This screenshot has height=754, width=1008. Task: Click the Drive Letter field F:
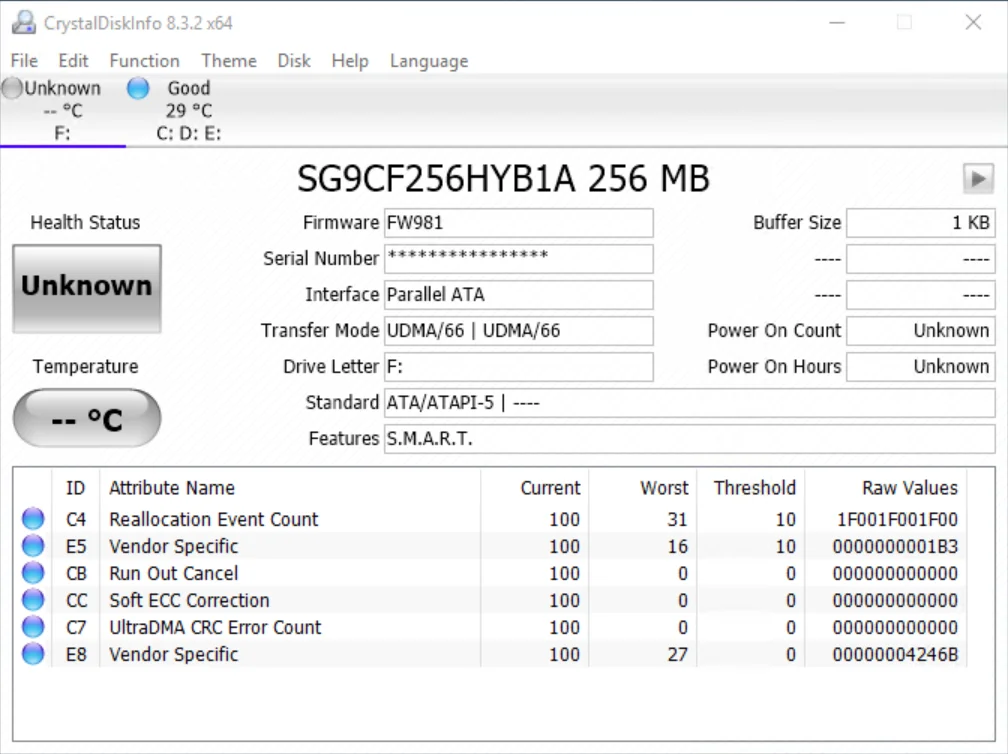tap(519, 367)
